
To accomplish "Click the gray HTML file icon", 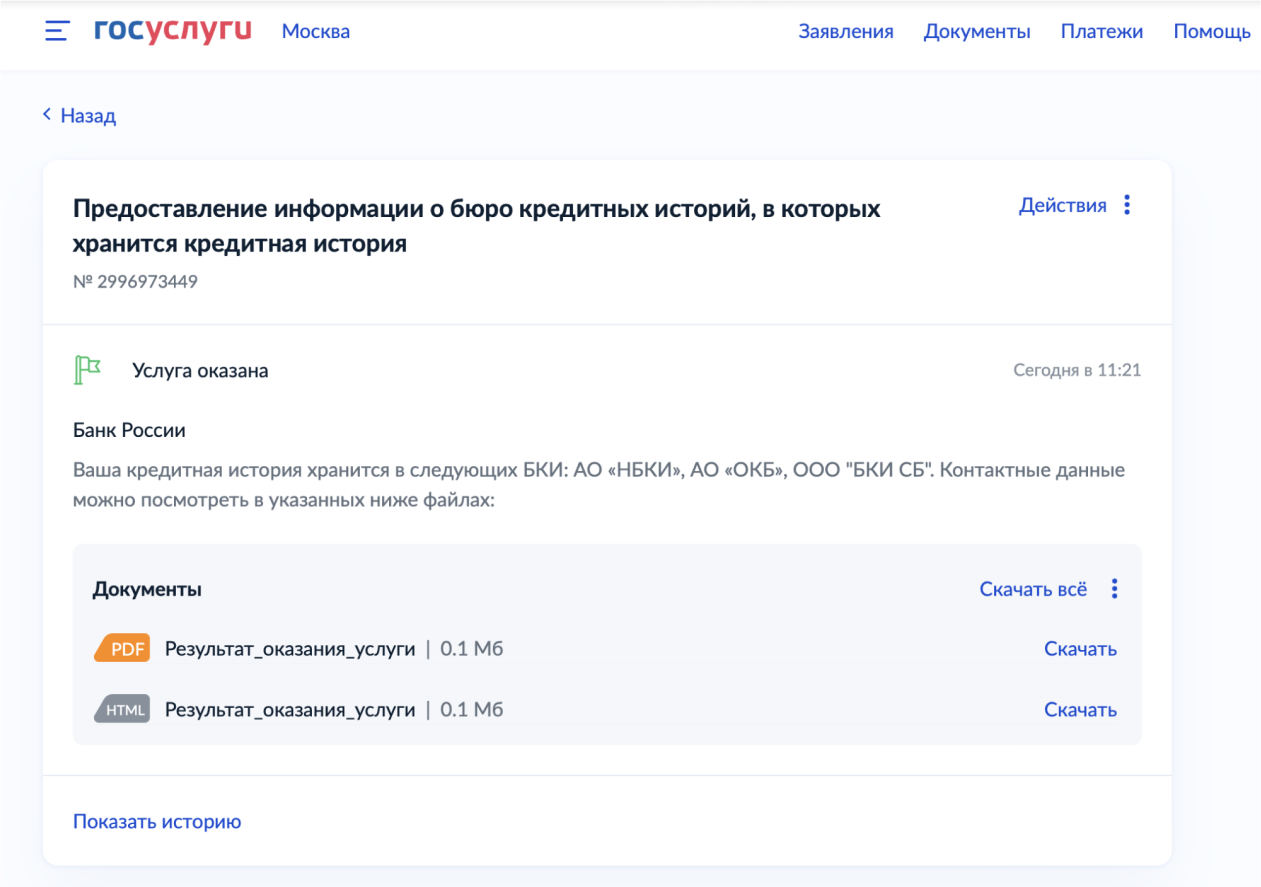I will [x=121, y=710].
